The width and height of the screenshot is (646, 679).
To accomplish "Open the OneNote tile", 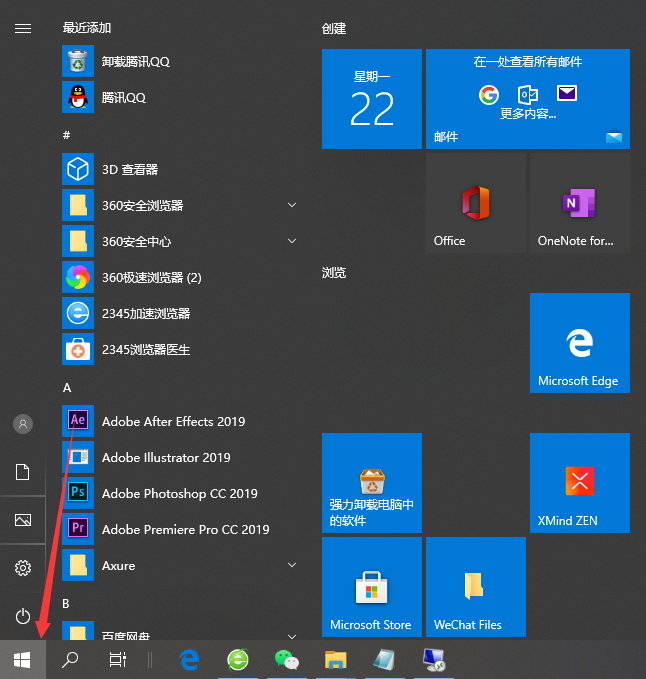I will (579, 204).
